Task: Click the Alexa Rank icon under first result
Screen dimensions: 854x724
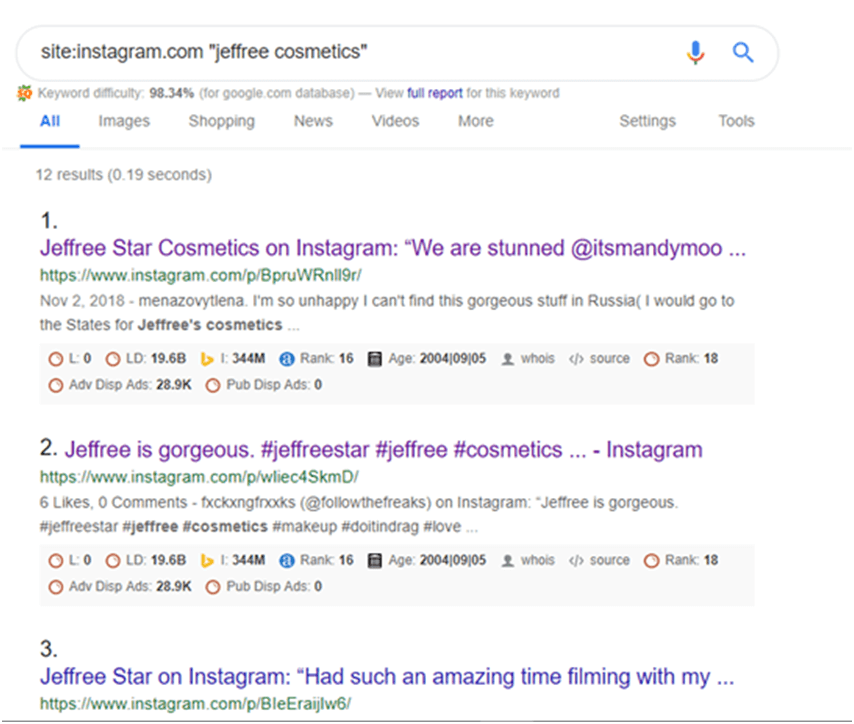Action: [287, 358]
